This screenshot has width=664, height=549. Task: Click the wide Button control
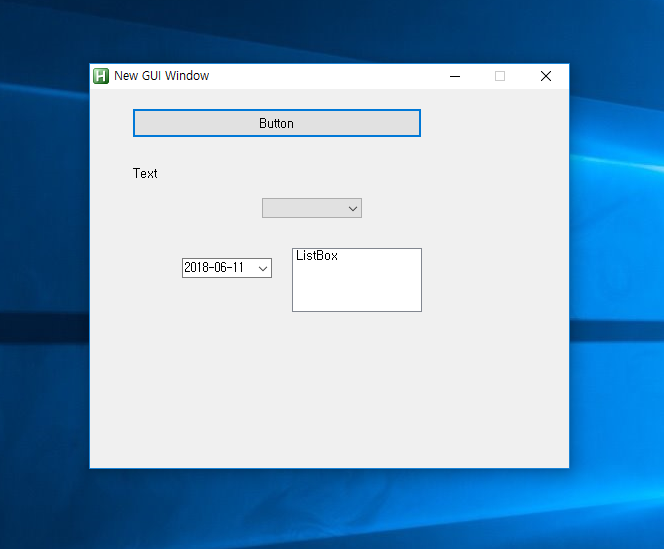[x=277, y=123]
